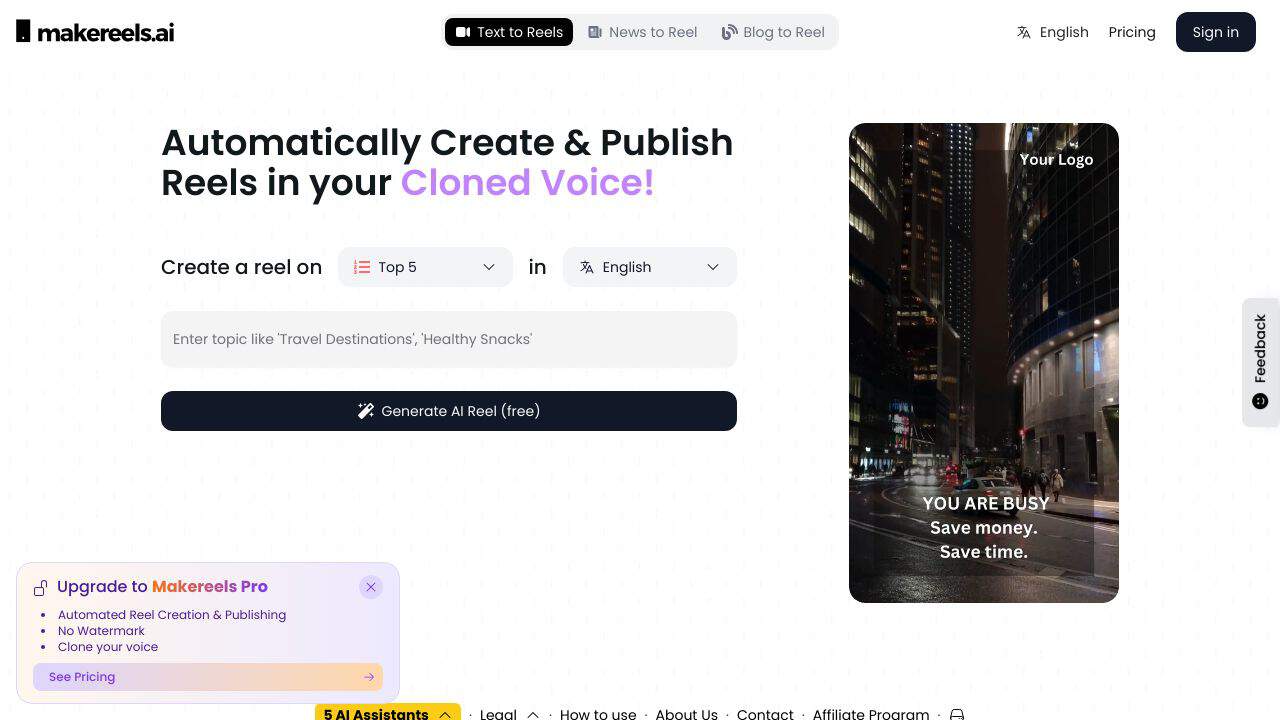Click the Sign in button

pos(1216,32)
